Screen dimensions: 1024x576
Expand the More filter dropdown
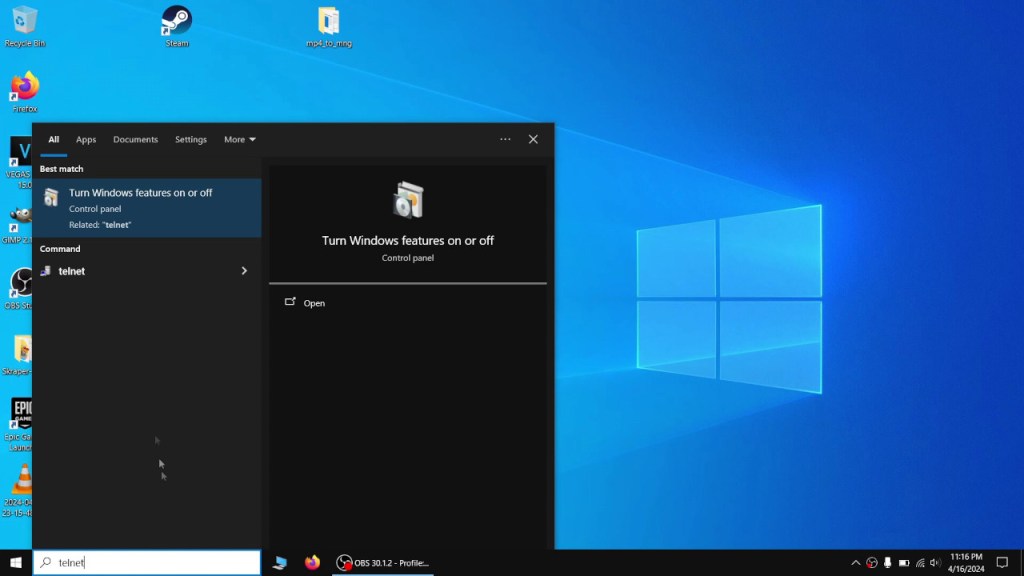[x=239, y=139]
